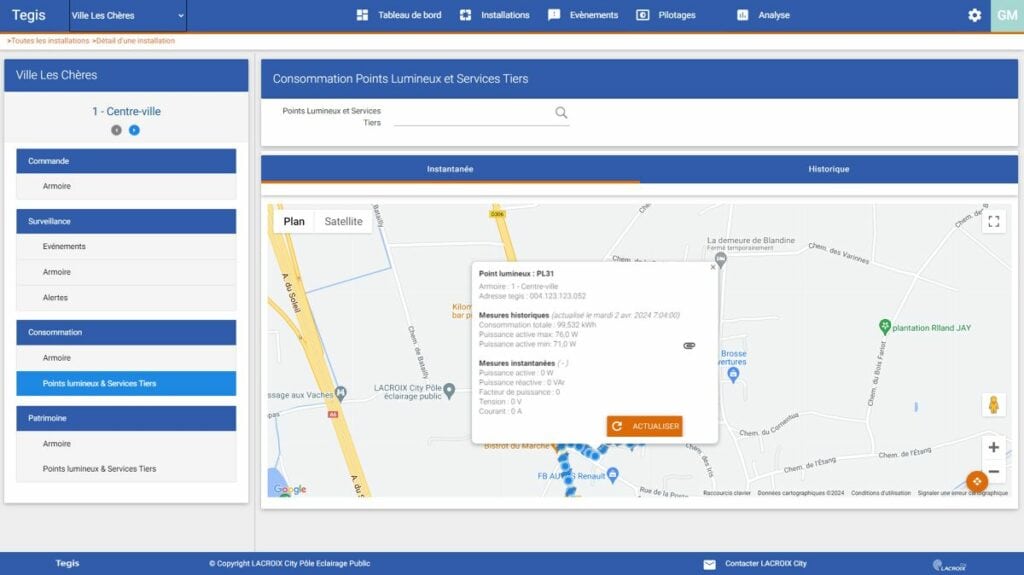The image size is (1024, 575).
Task: Click the 1 - Centre-ville installation title
Action: point(126,112)
